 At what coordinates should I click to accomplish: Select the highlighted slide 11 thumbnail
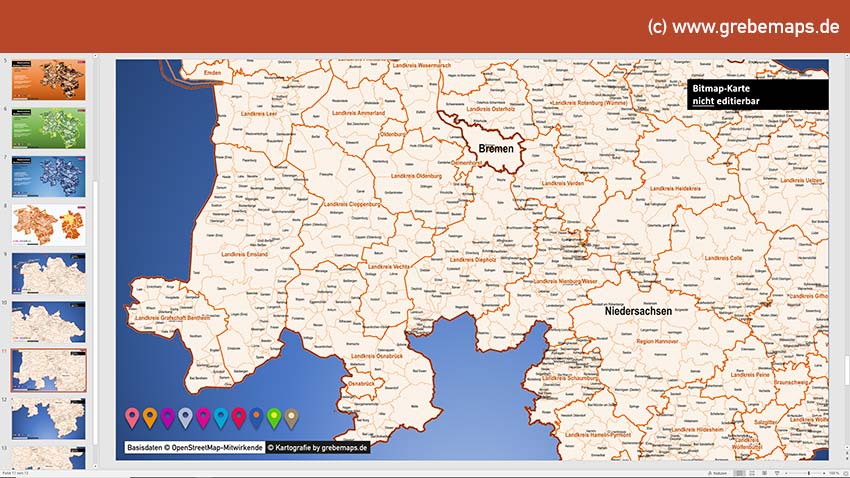(x=49, y=371)
